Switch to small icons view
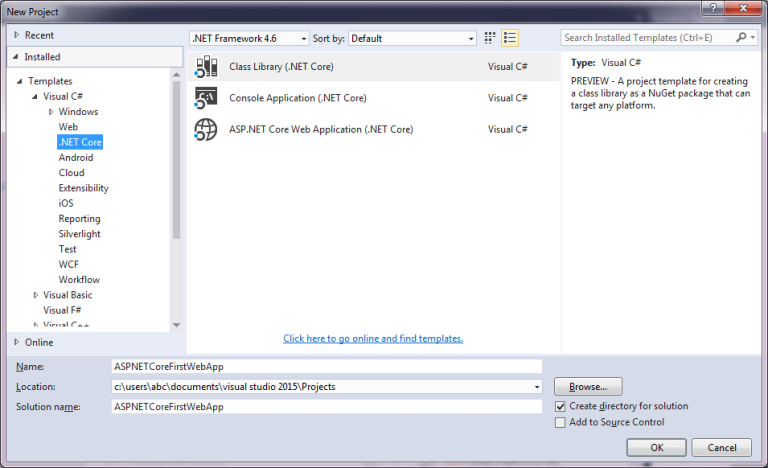The height and width of the screenshot is (468, 768). [490, 38]
